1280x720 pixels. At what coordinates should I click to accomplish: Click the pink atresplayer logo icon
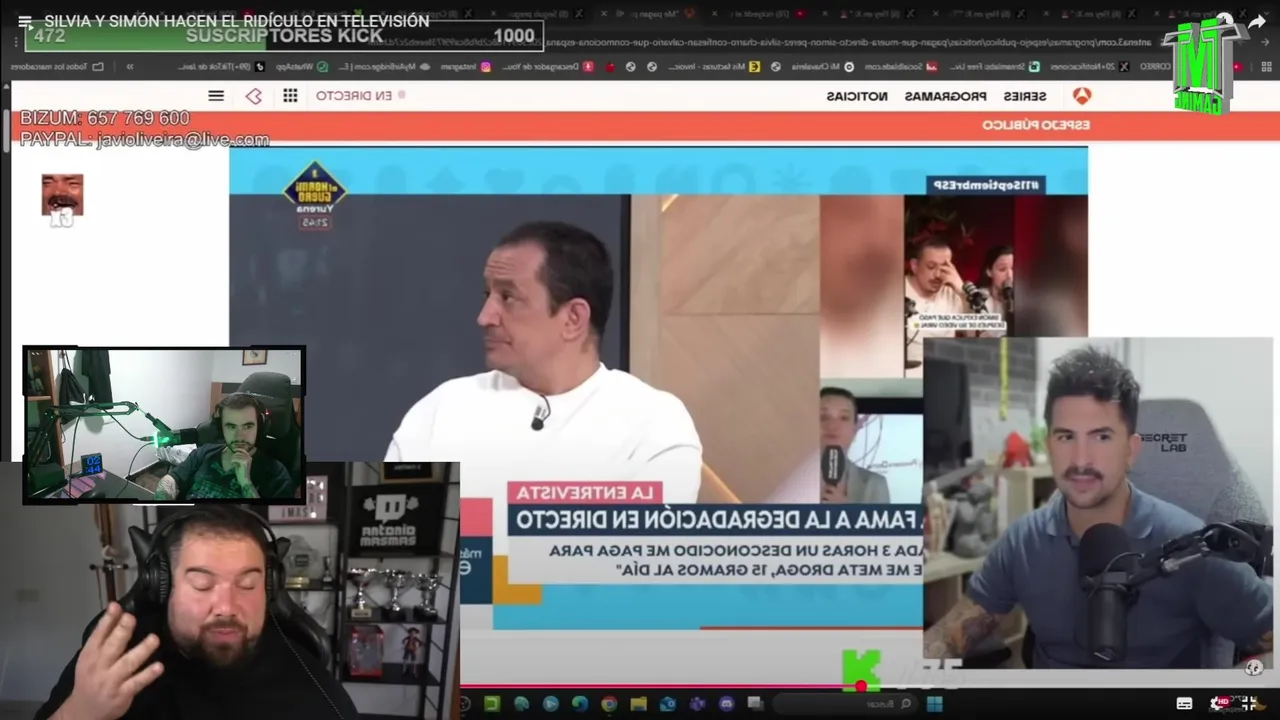[254, 96]
